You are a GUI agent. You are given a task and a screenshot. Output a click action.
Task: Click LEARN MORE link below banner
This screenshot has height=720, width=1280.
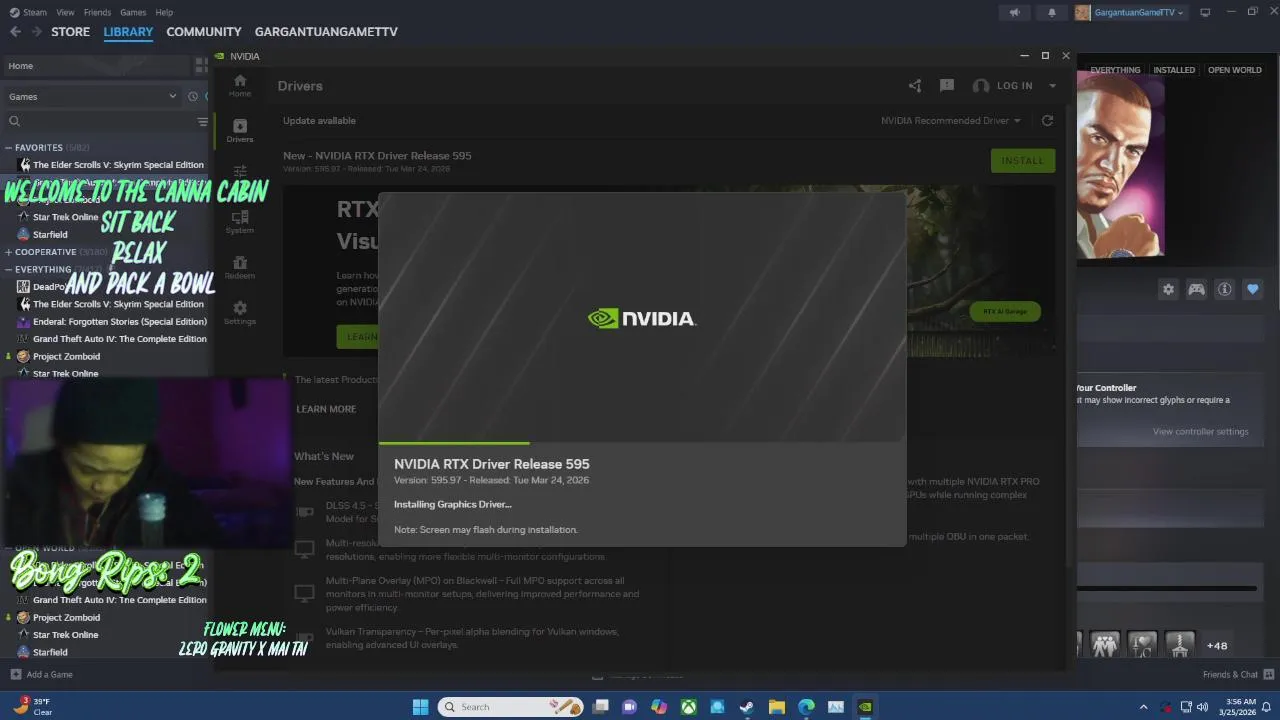click(x=326, y=409)
